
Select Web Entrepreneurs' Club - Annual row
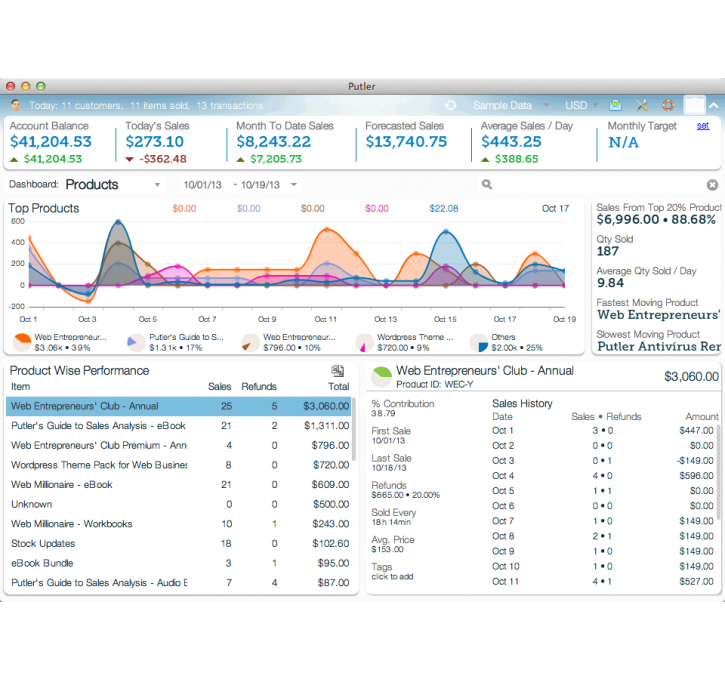tap(179, 406)
